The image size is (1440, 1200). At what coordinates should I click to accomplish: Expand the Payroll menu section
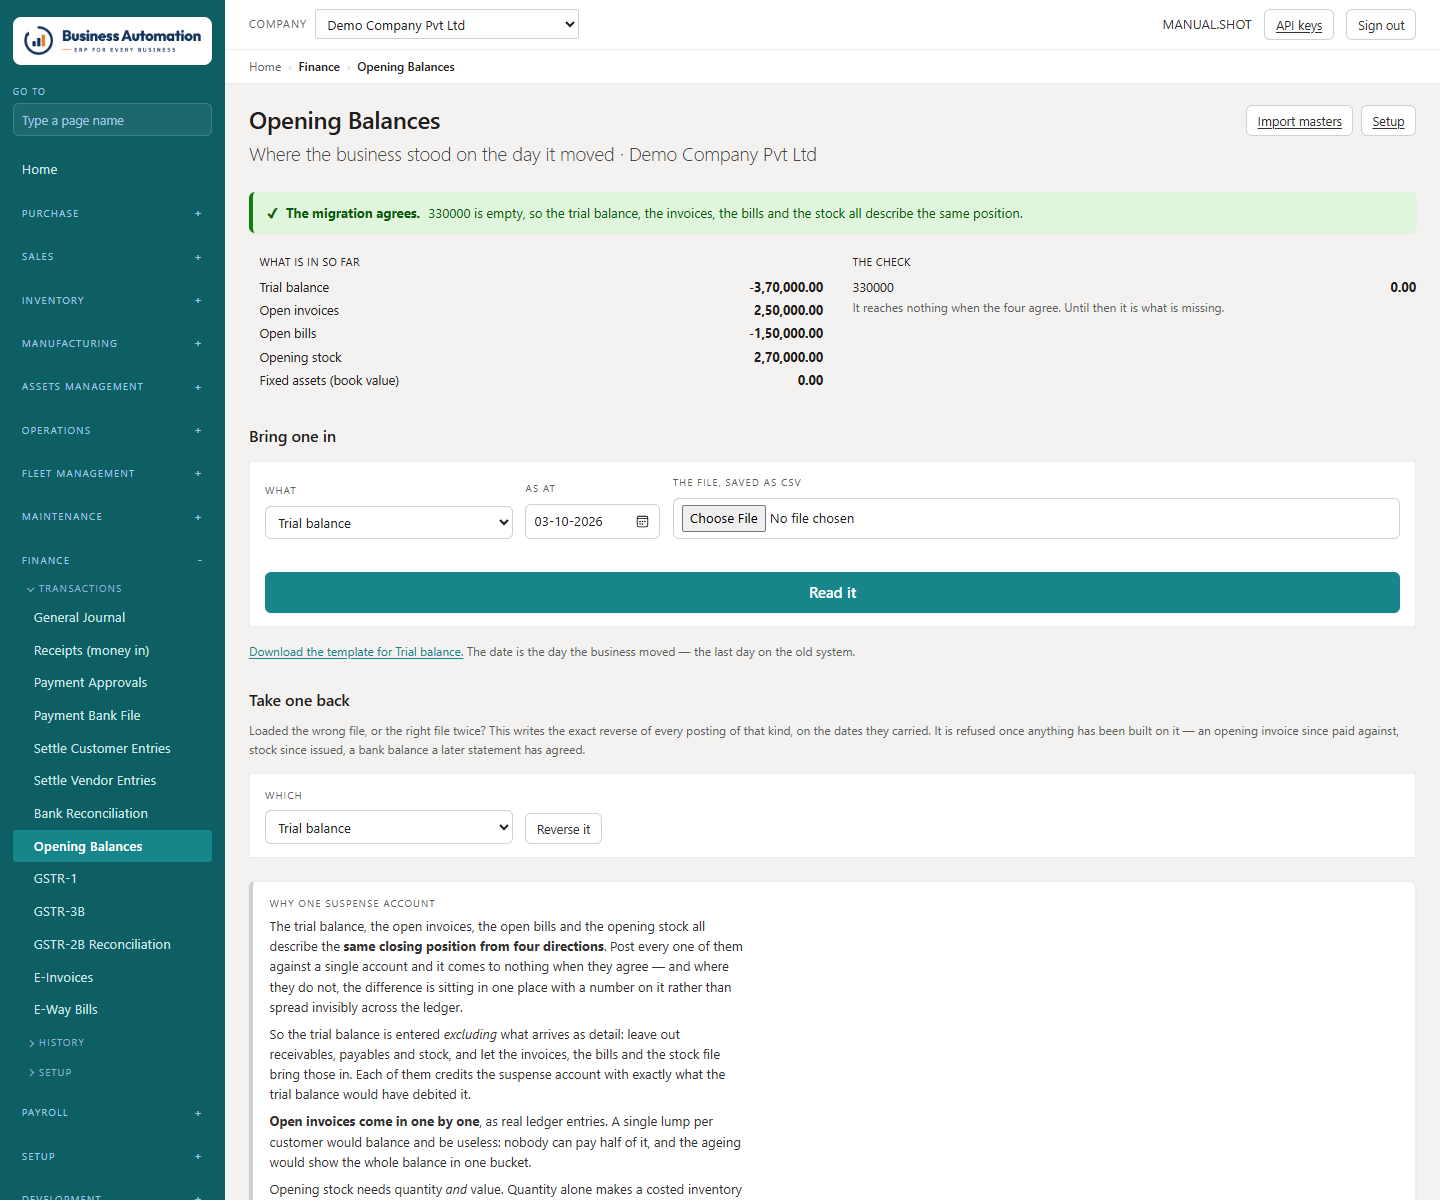pos(112,1113)
